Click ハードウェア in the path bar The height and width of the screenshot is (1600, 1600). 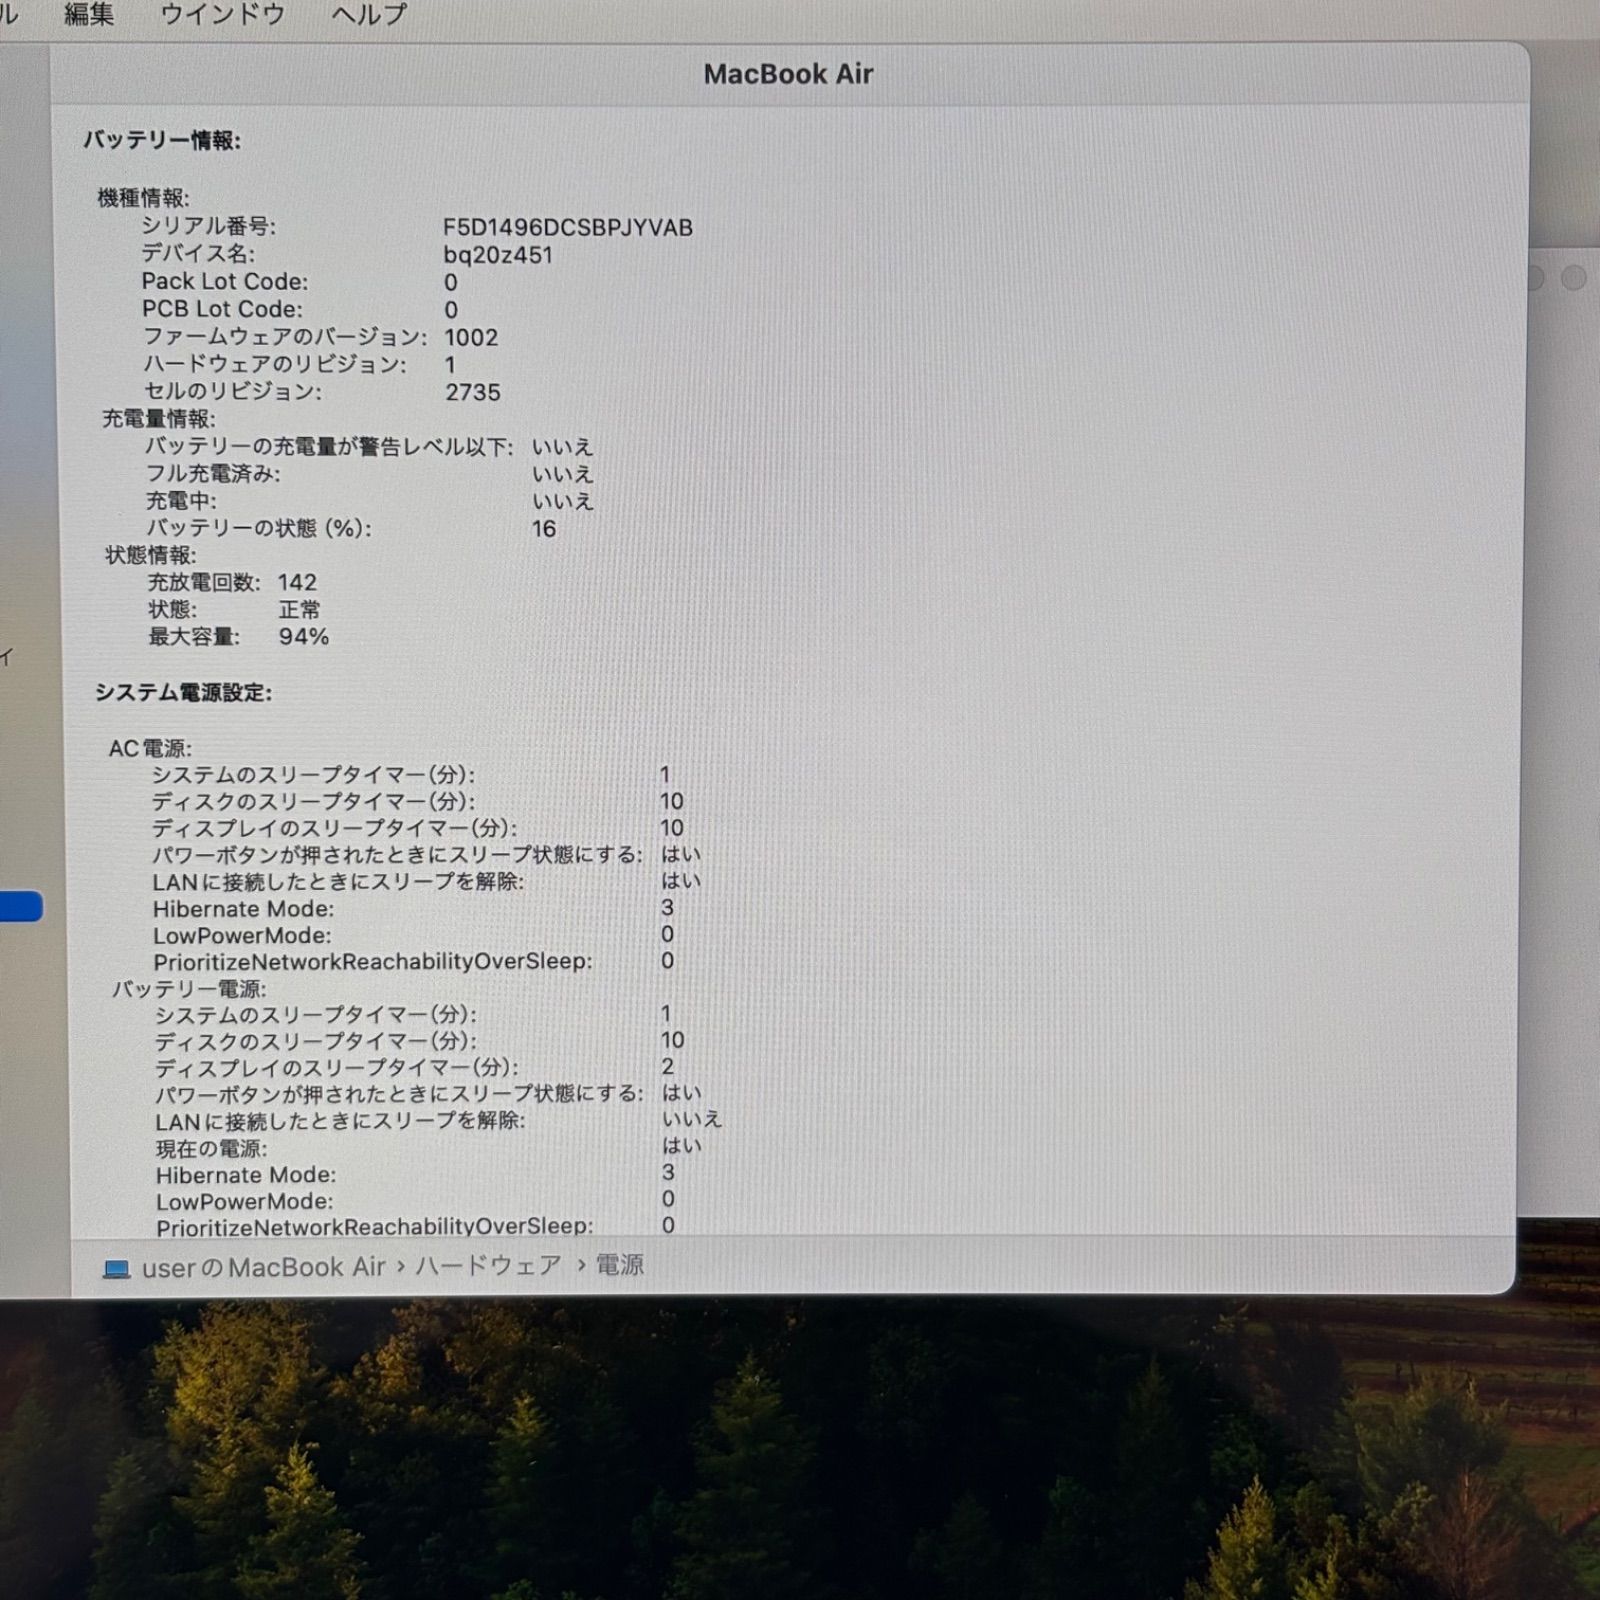pos(488,1266)
